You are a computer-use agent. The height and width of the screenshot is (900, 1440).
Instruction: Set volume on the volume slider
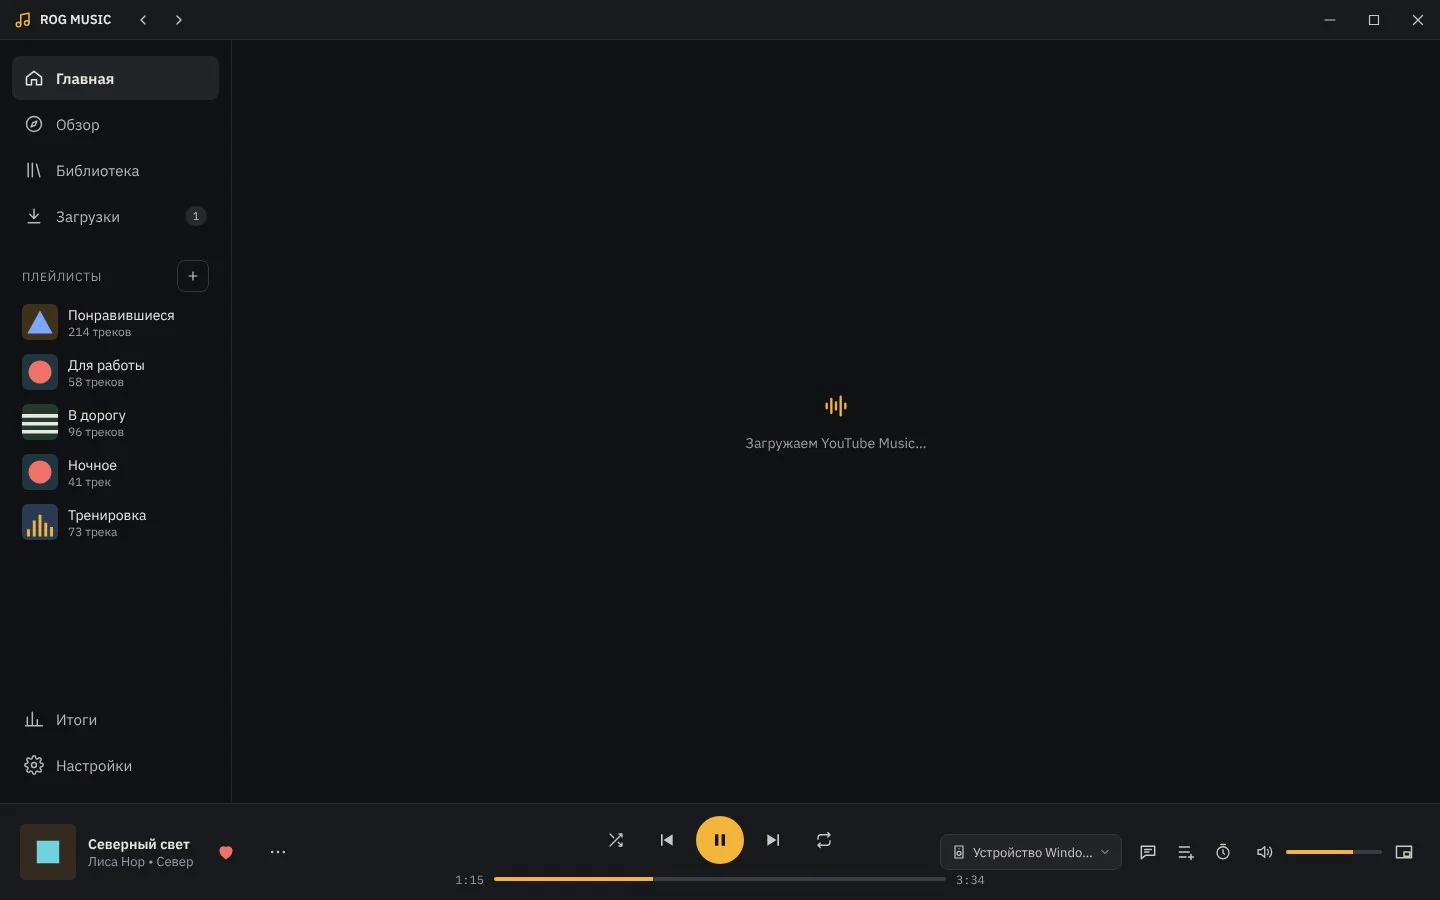tap(1334, 852)
